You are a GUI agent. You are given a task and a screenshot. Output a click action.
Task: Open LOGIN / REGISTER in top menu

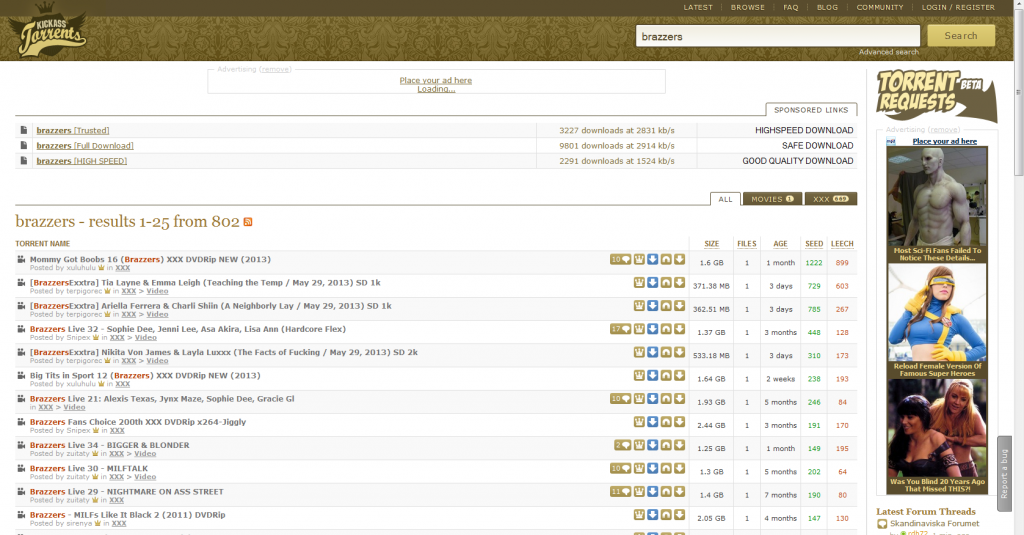tap(958, 7)
